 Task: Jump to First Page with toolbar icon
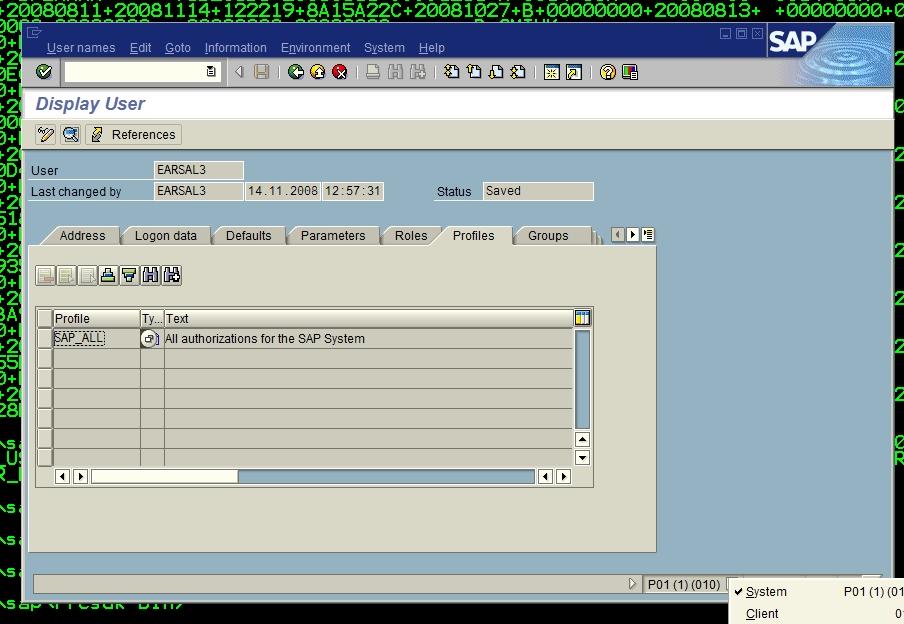click(451, 72)
